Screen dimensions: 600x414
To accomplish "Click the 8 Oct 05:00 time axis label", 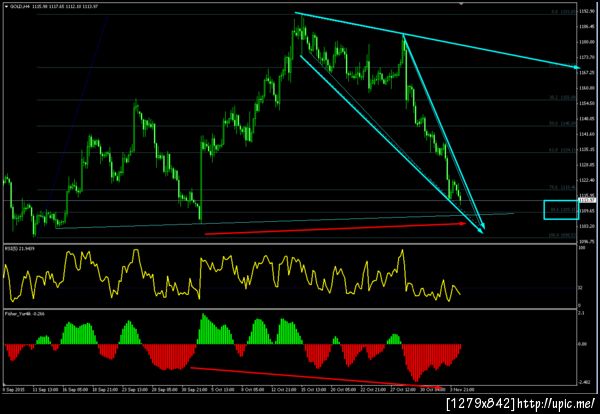I will (254, 390).
